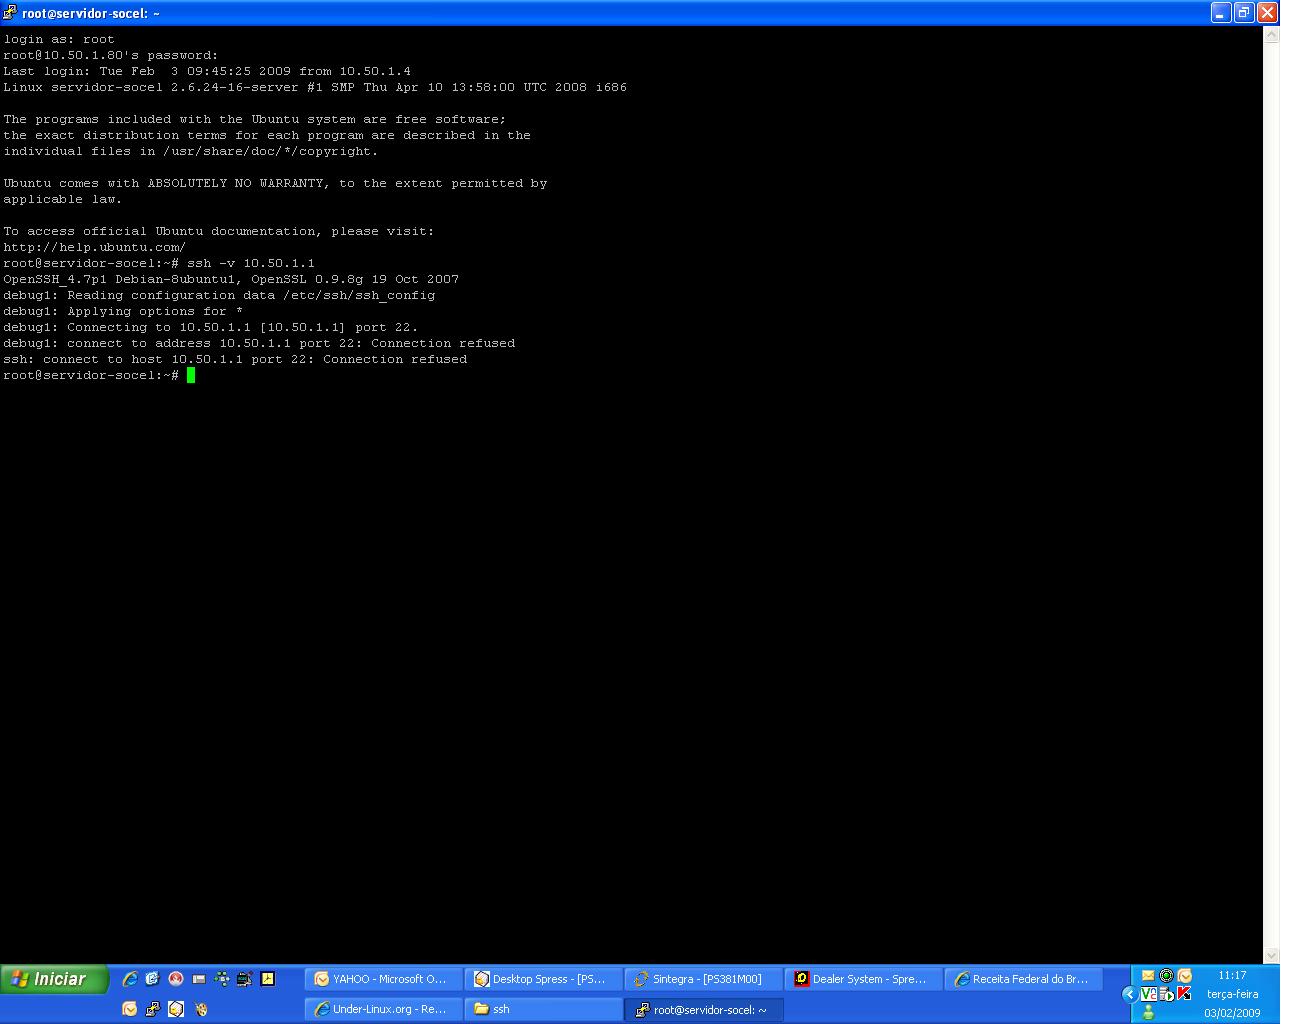
Task: Switch to YAHOO - Microsoft Outlook taskbar window
Action: [384, 979]
